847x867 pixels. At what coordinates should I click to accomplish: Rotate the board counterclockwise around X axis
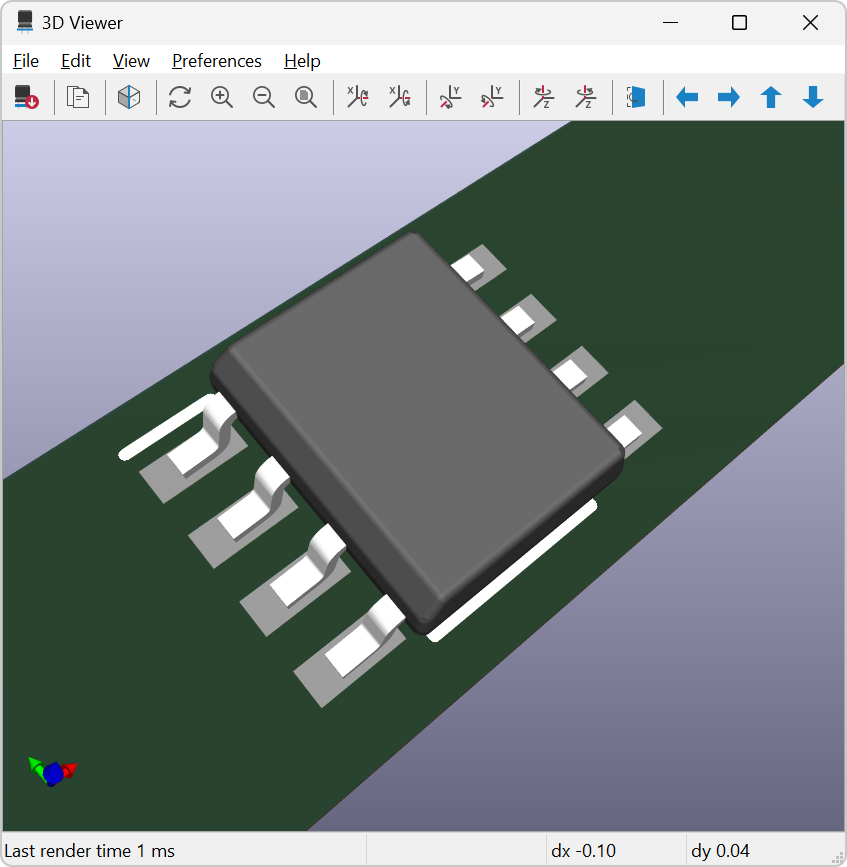coord(400,97)
